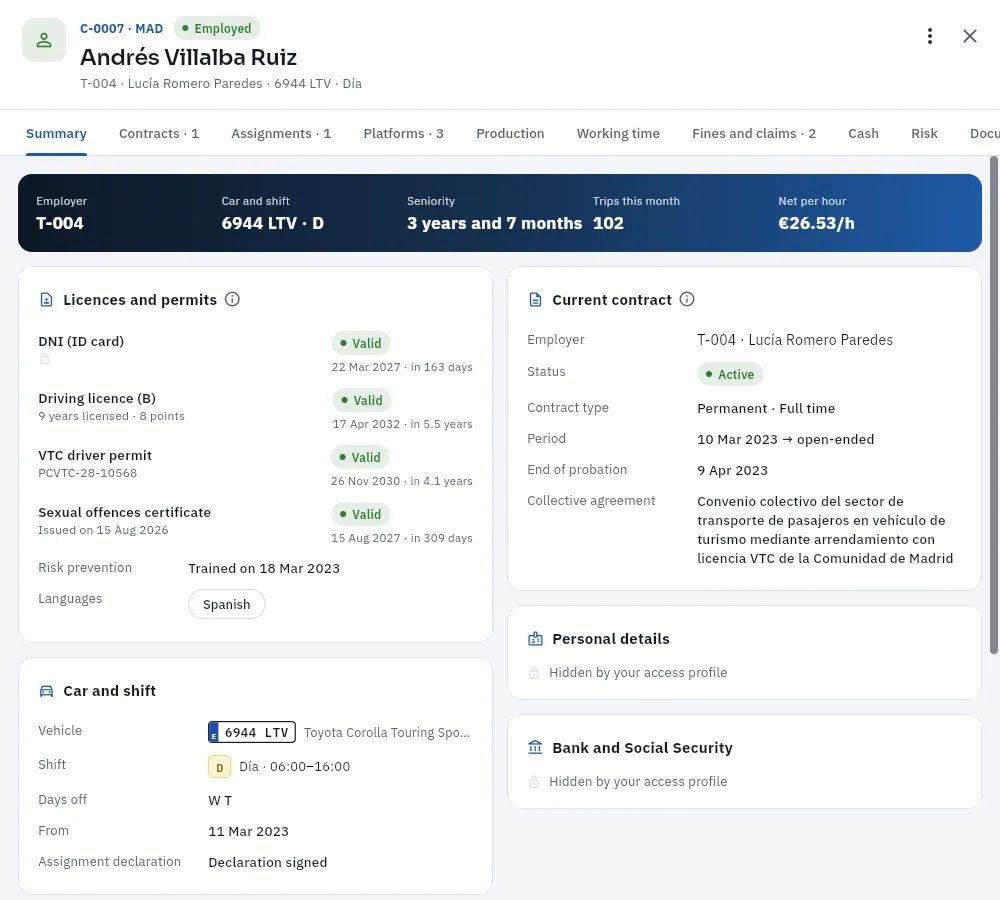Click the driver avatar icon
1000x900 pixels.
pyautogui.click(x=44, y=40)
